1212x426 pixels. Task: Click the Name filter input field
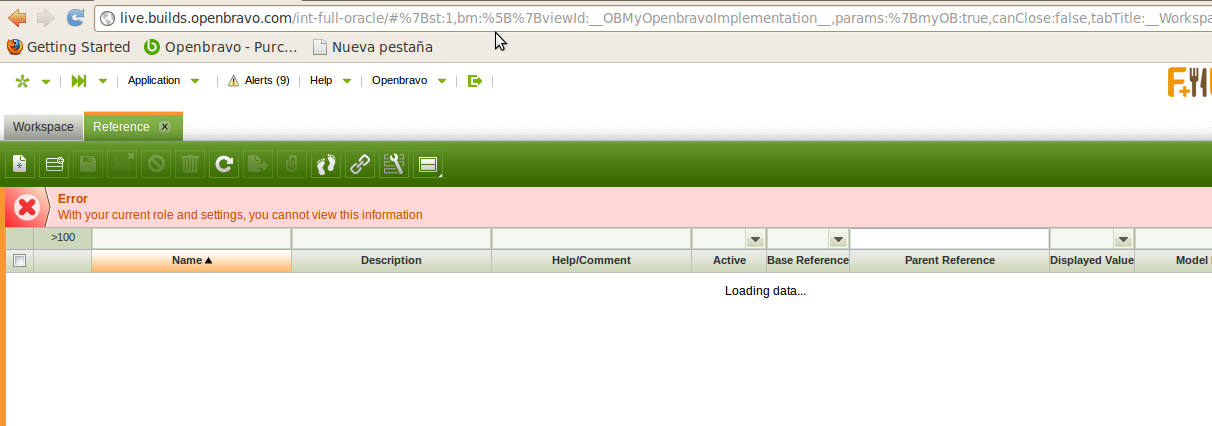[x=192, y=239]
